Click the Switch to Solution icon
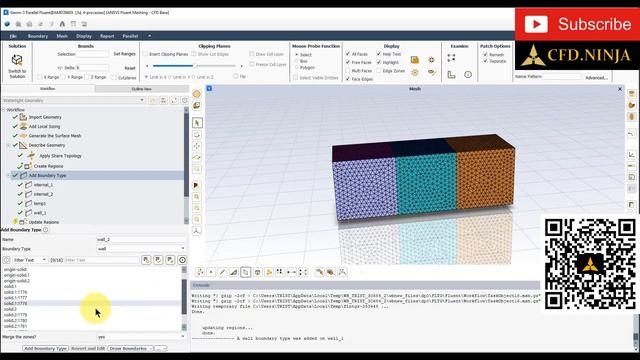This screenshot has width=640, height=360. [17, 60]
